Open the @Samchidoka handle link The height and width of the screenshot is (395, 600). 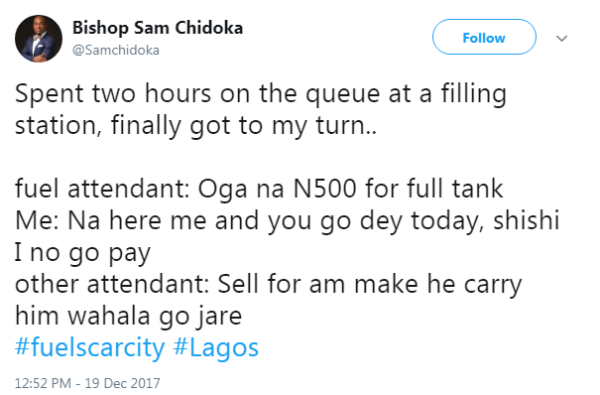pyautogui.click(x=116, y=50)
